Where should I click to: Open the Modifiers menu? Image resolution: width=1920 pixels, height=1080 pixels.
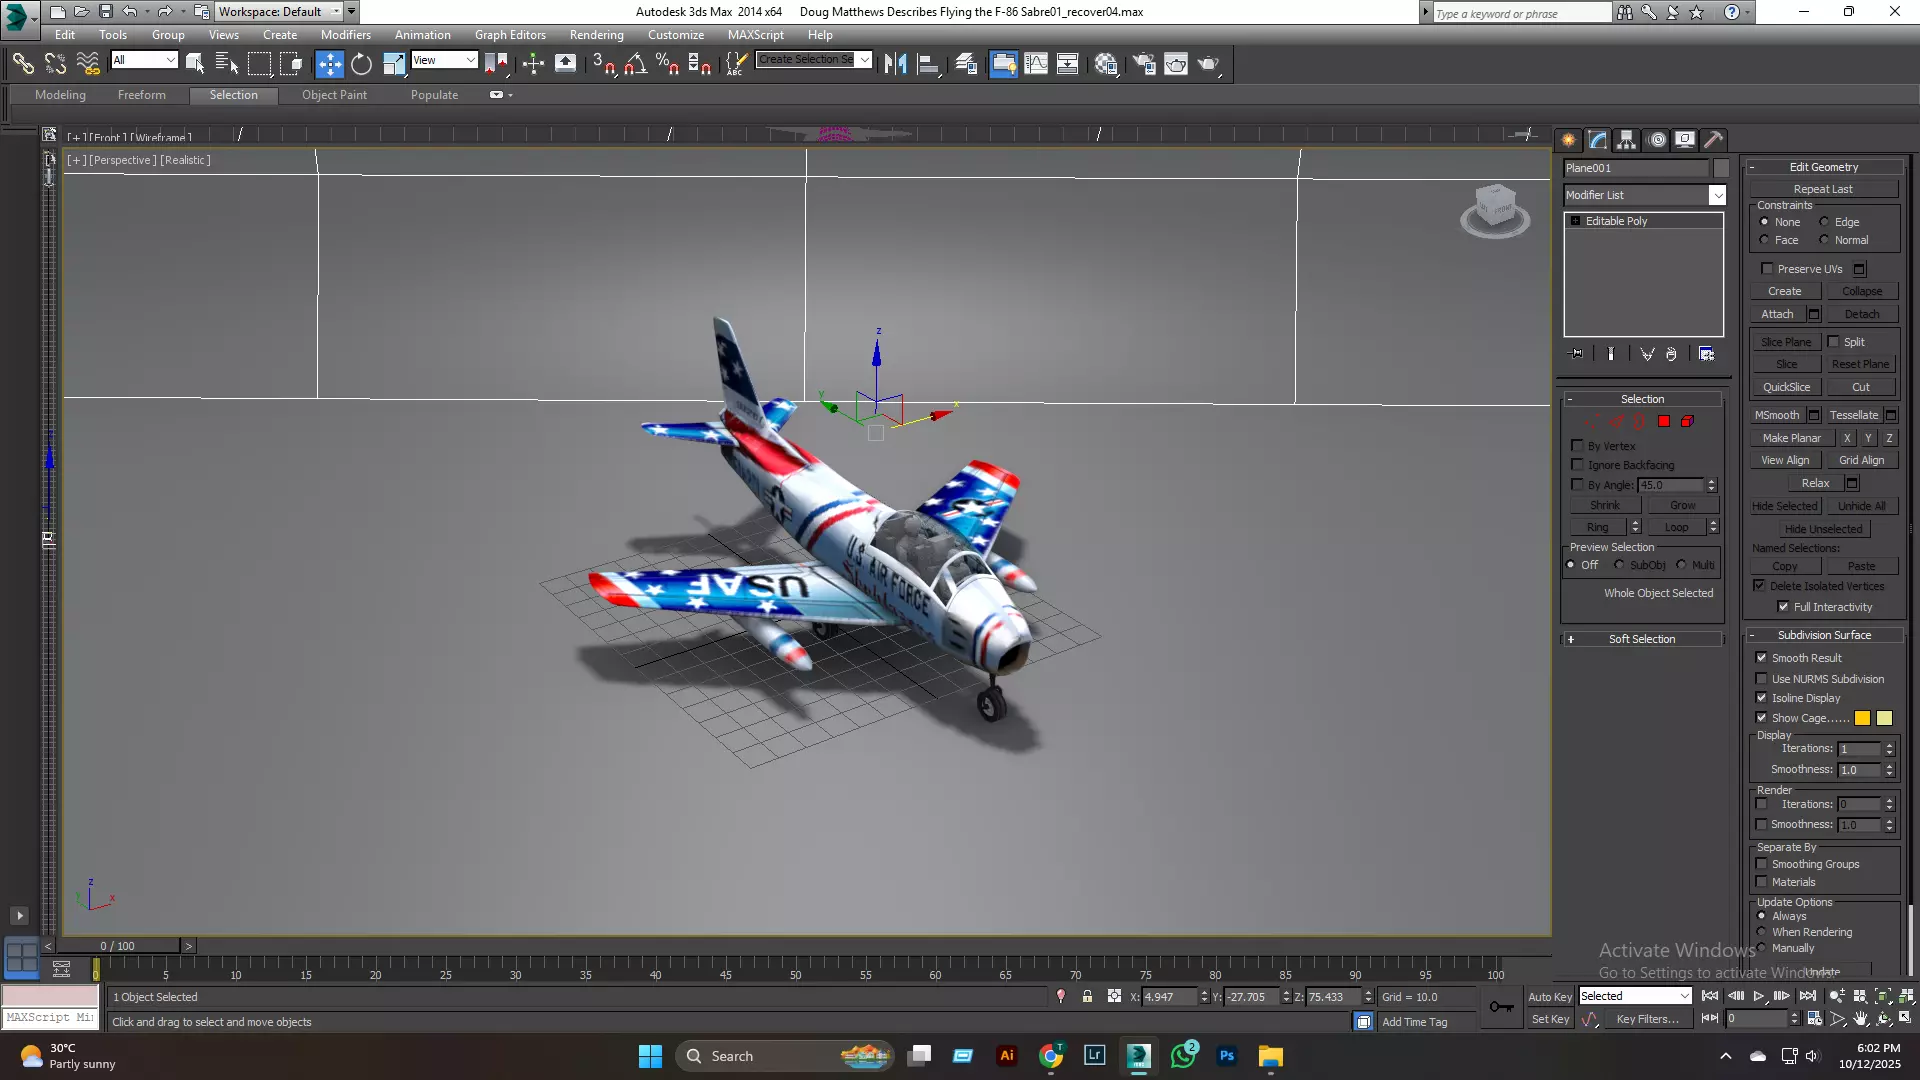tap(345, 35)
